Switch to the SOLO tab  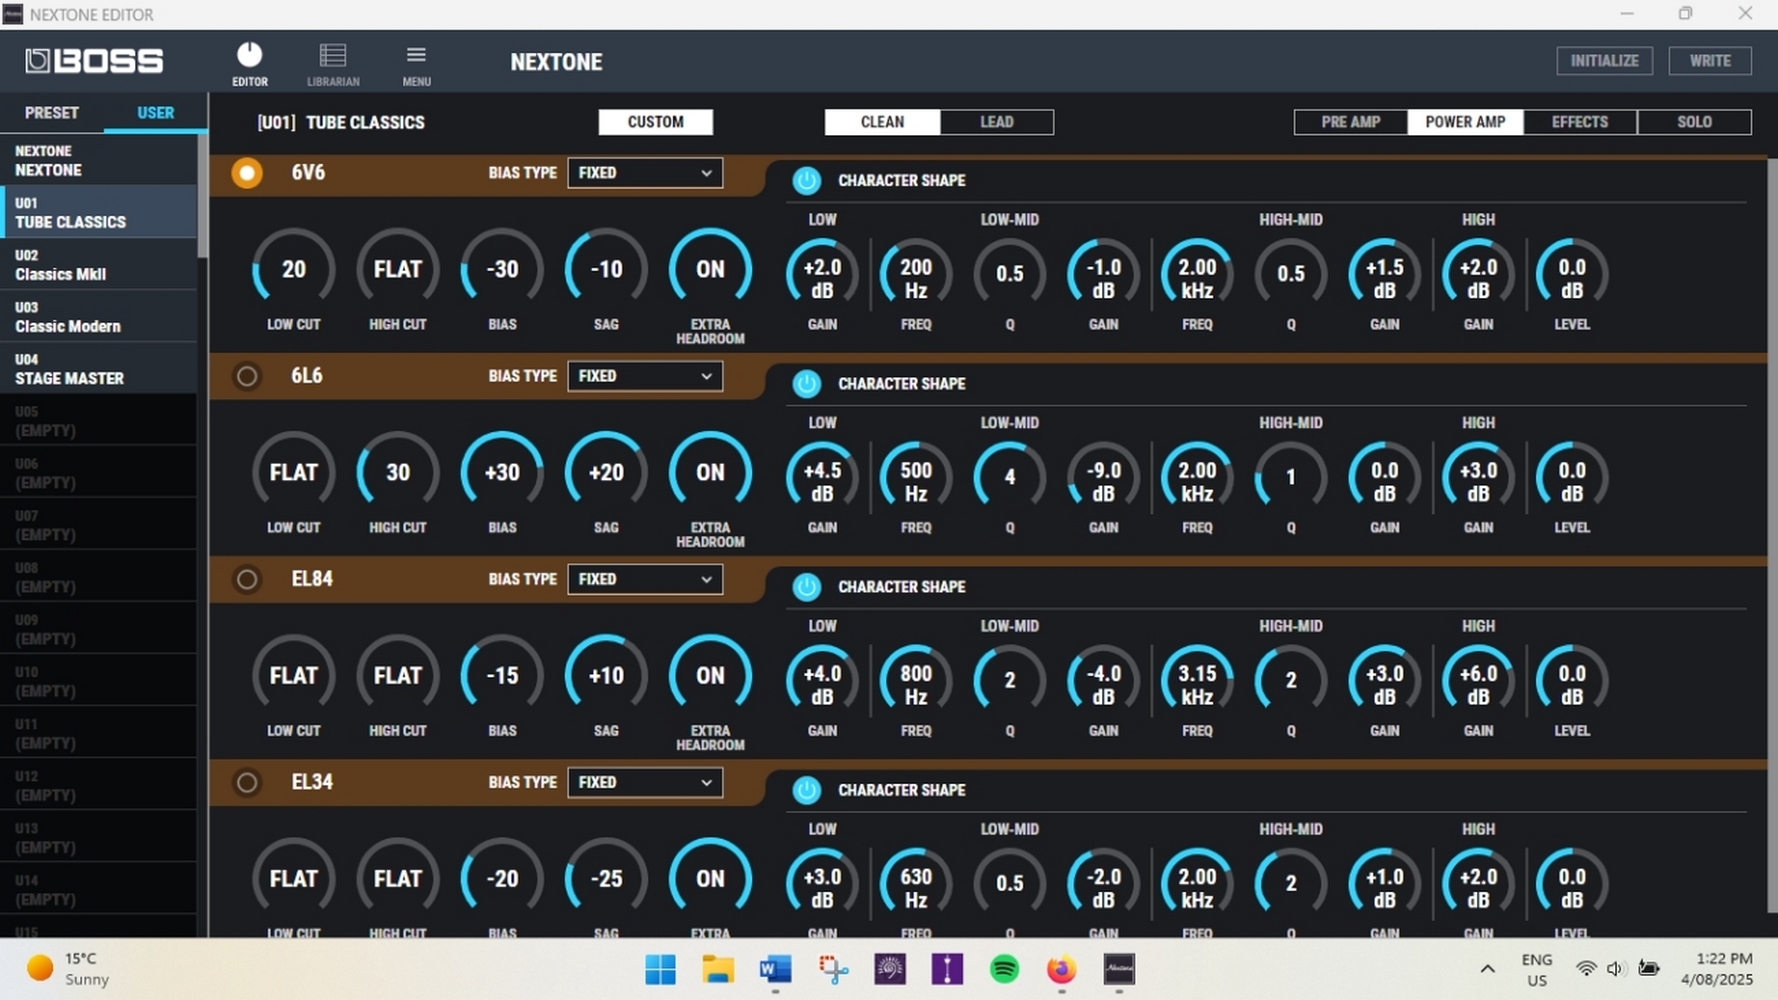point(1694,122)
